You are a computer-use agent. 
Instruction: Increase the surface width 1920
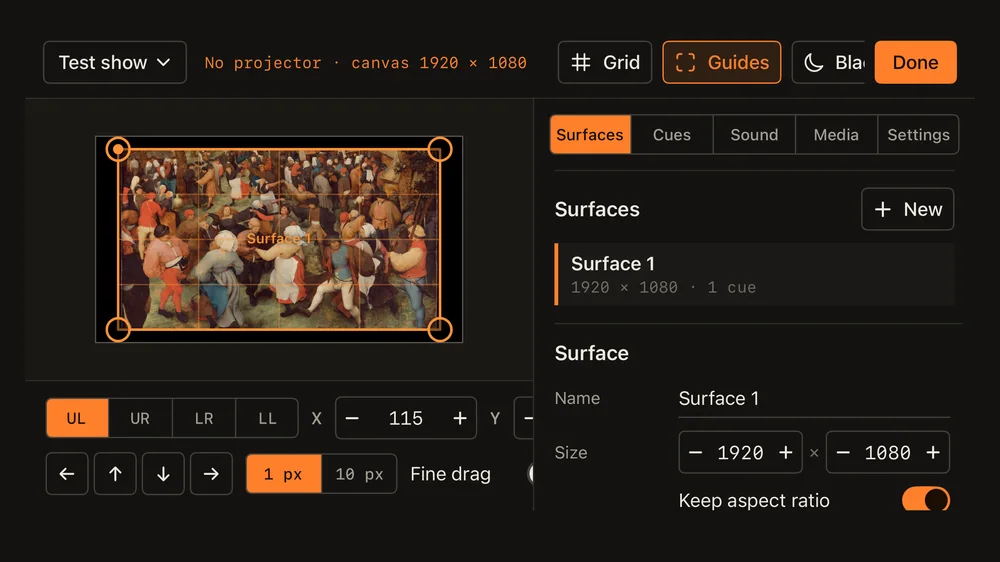786,452
